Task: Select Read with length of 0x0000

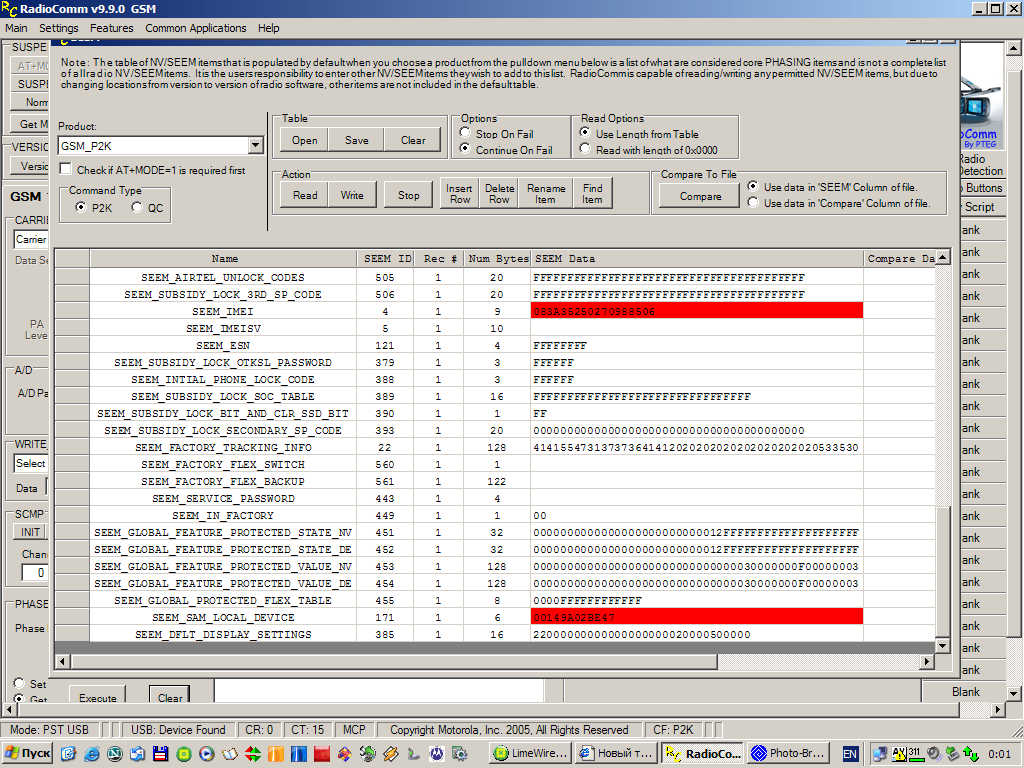Action: click(x=585, y=149)
